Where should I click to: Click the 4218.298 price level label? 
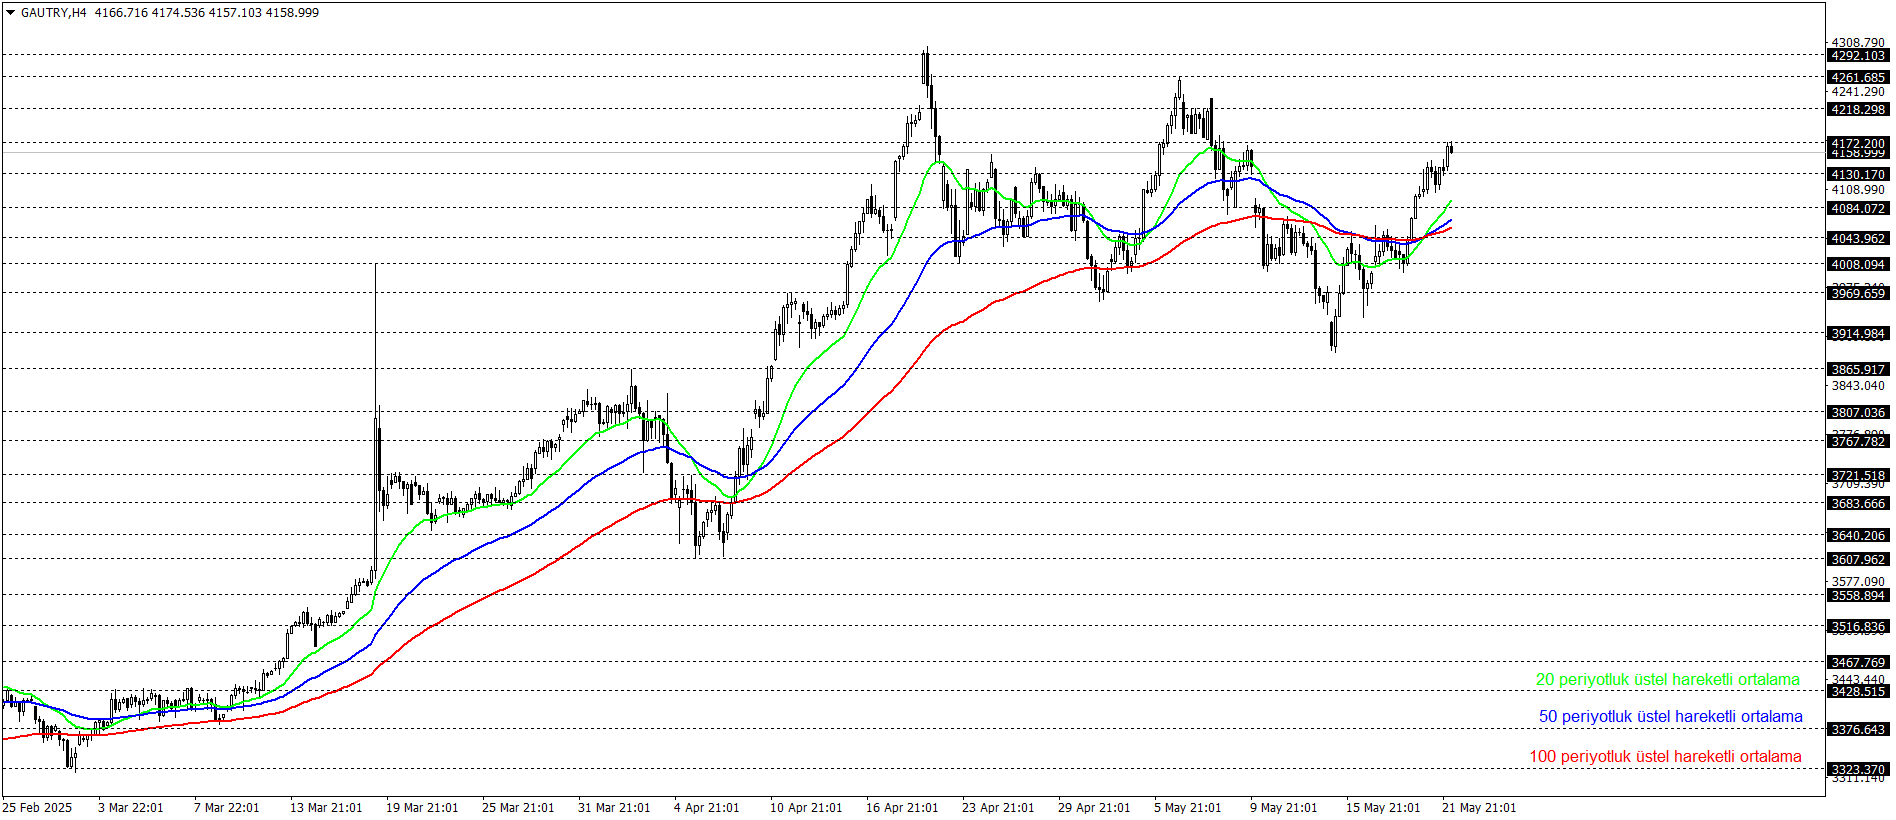pyautogui.click(x=1858, y=110)
